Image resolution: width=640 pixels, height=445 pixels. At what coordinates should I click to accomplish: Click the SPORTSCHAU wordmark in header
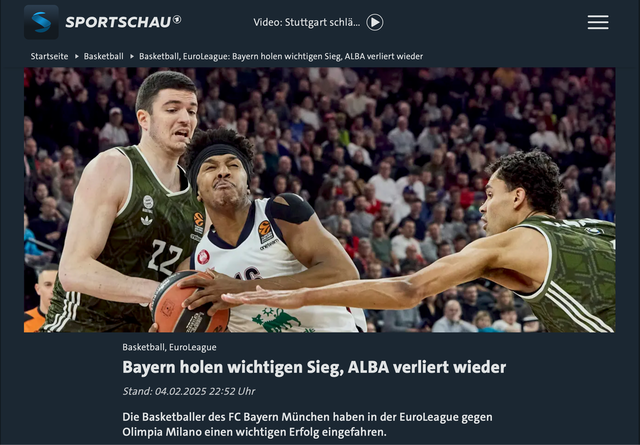click(x=118, y=22)
